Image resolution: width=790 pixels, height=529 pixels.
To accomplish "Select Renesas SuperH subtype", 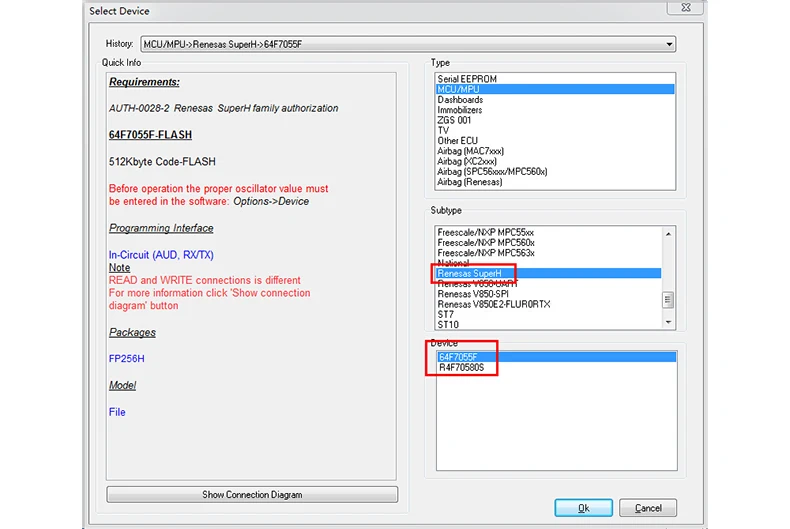I will (549, 274).
